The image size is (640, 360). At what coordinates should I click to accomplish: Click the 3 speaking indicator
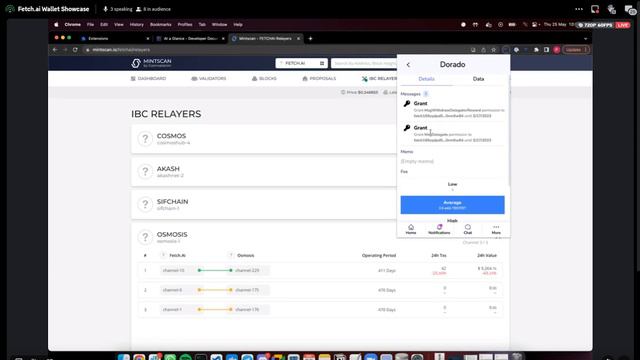click(118, 9)
